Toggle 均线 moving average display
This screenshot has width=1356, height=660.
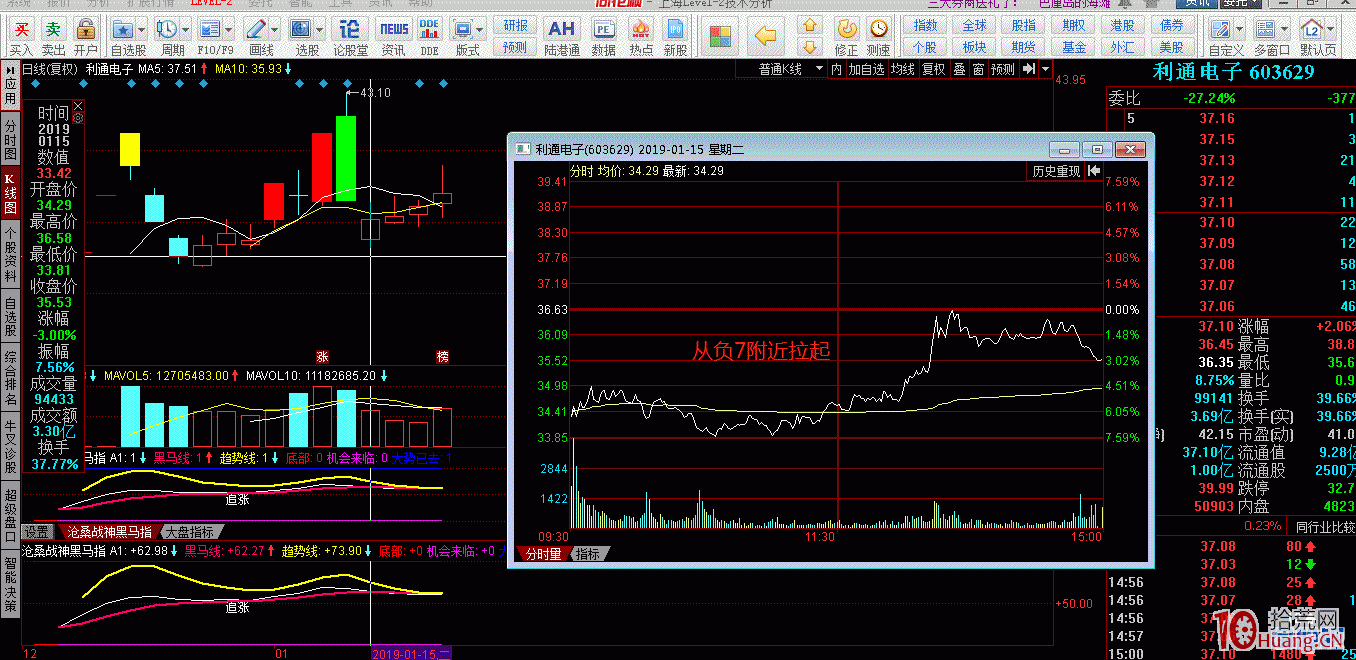(903, 69)
